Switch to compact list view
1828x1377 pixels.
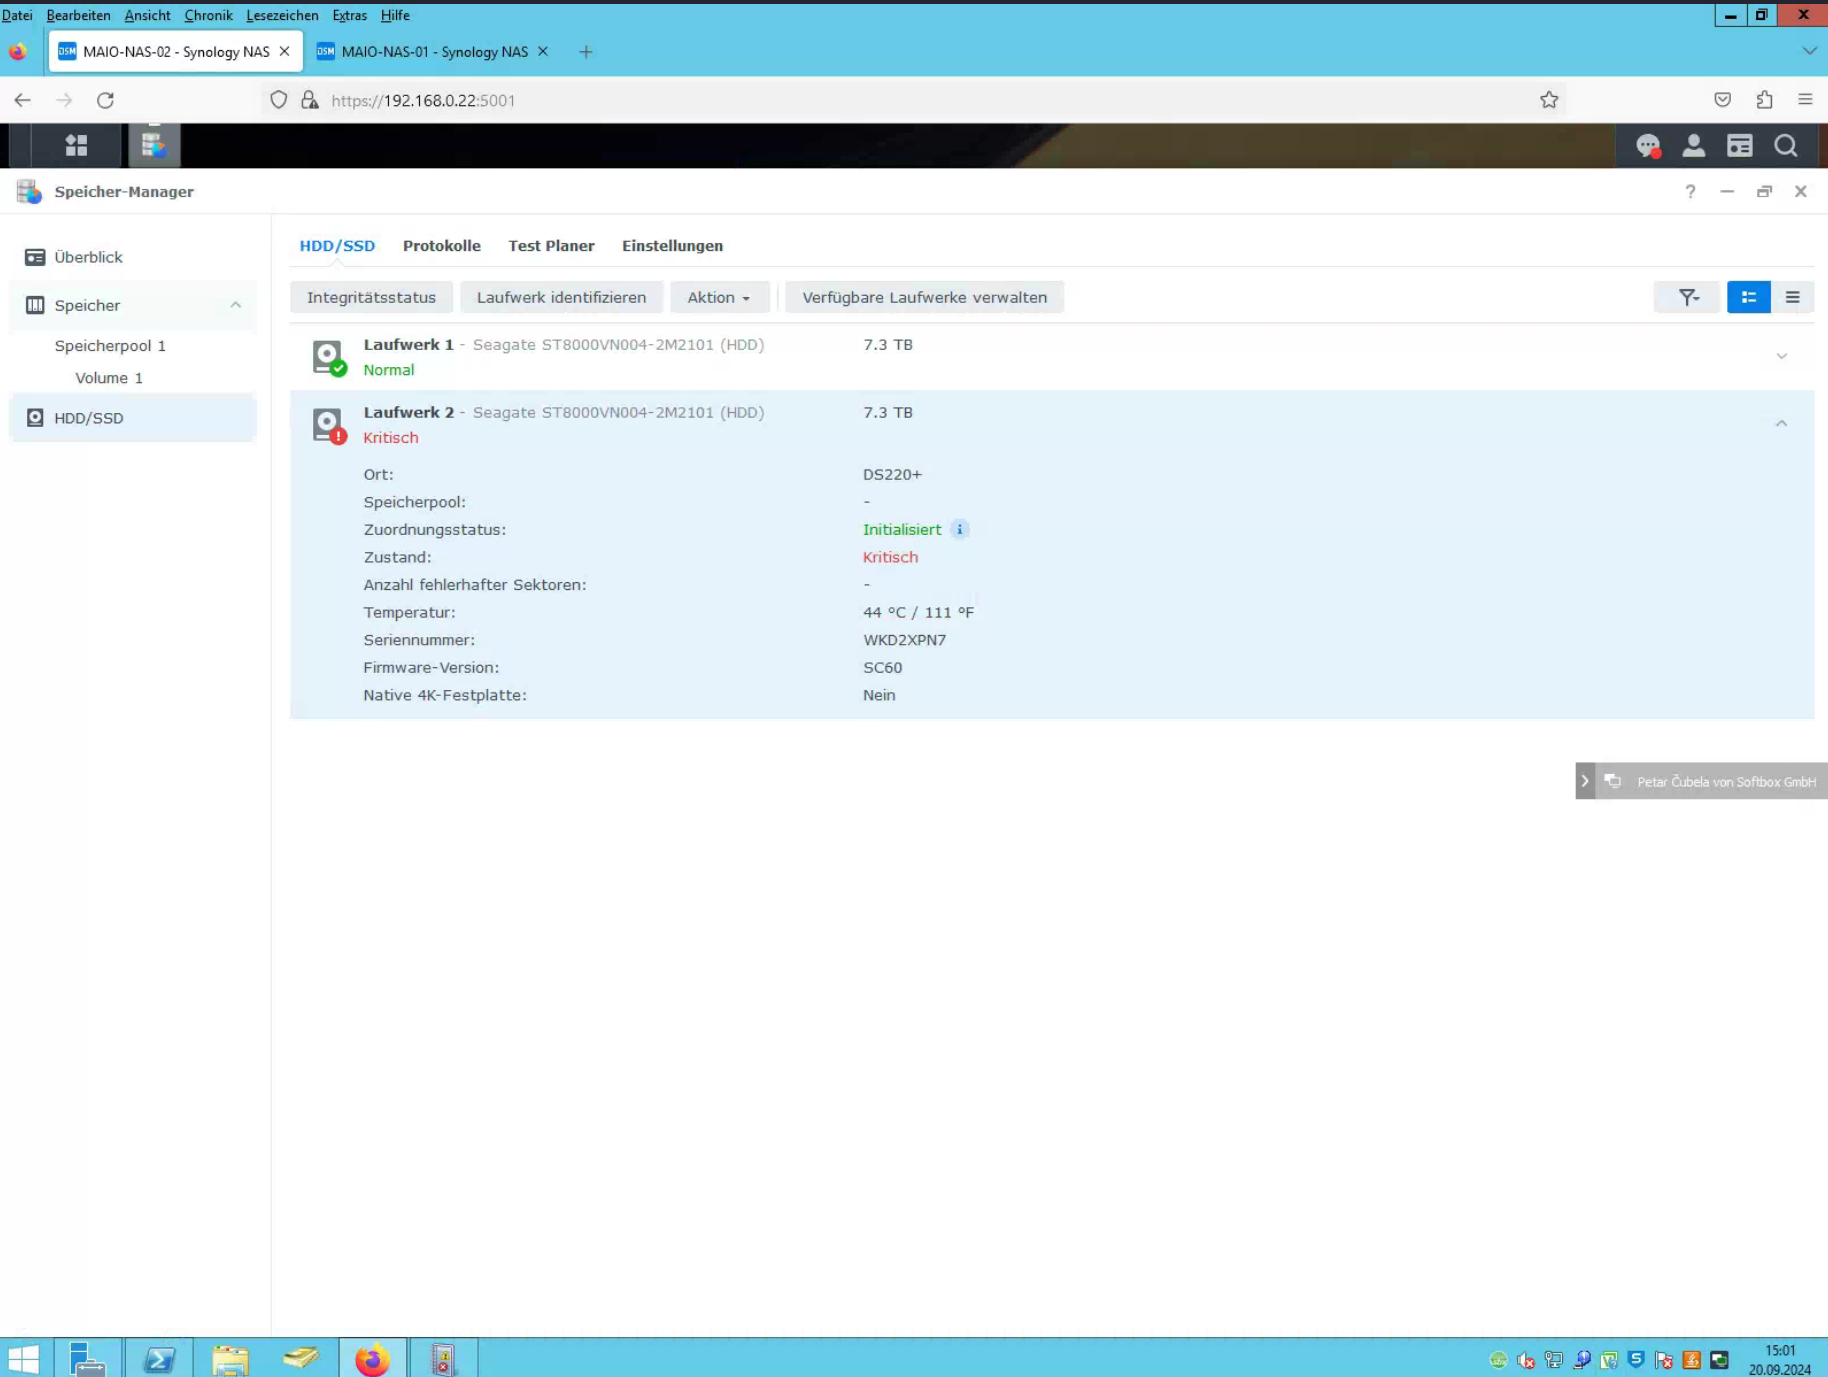point(1792,297)
